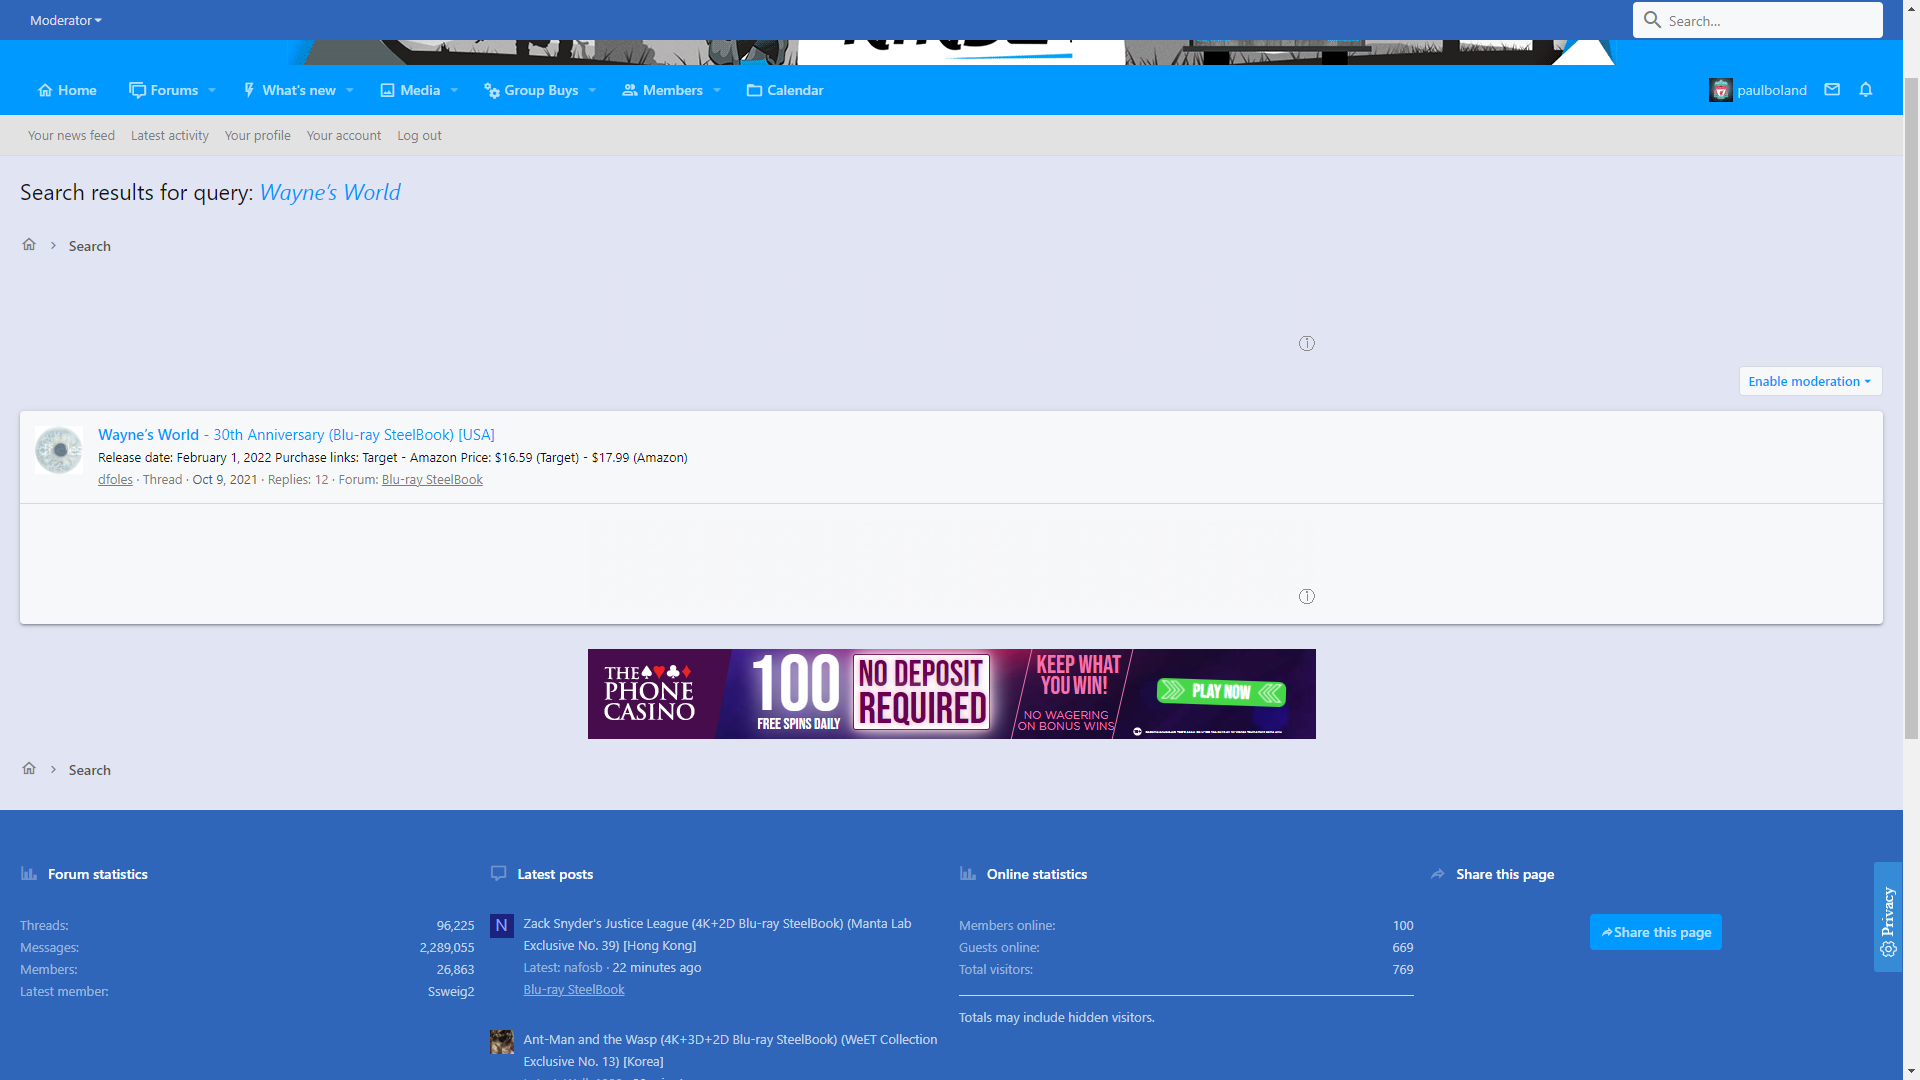
Task: Open Wayne's World 30th Anniversary thread
Action: tap(296, 434)
